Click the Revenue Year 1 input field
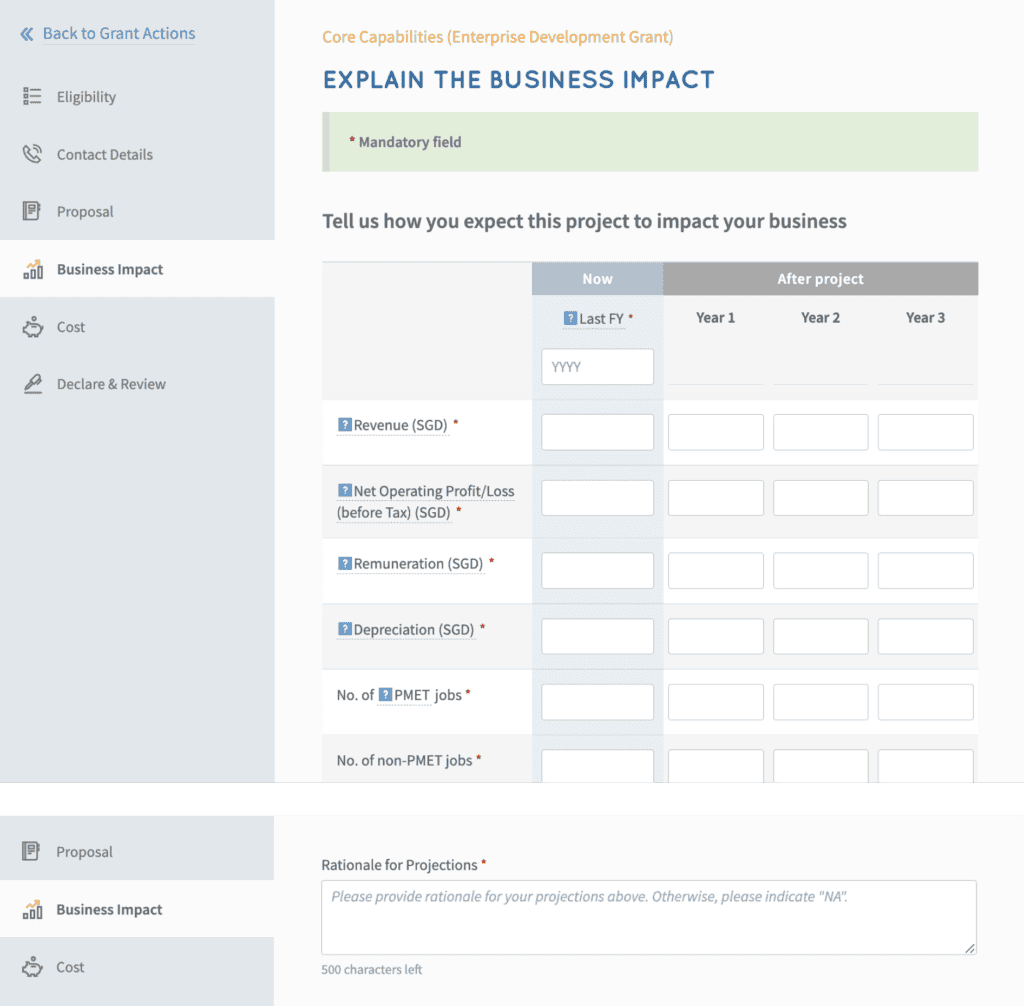1024x1006 pixels. [716, 432]
